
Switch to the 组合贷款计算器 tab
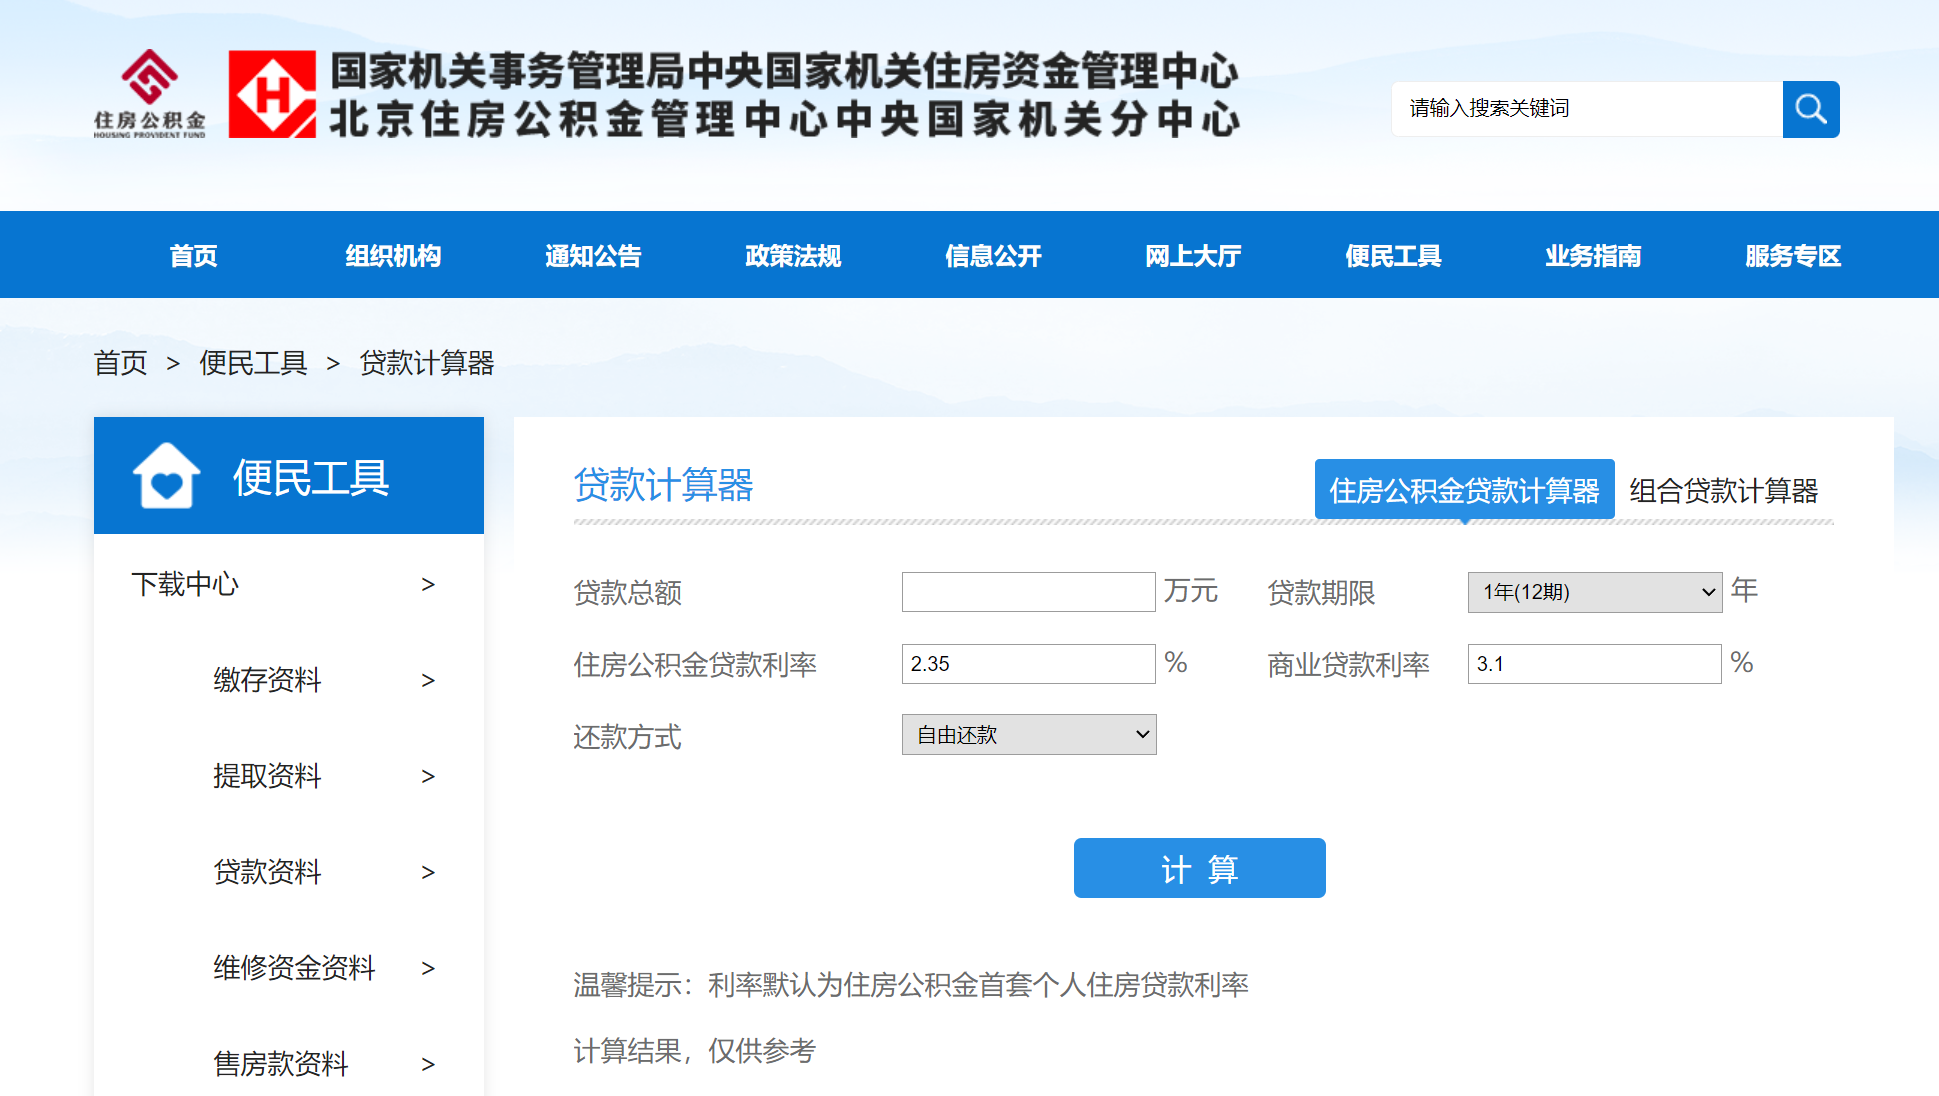pos(1723,491)
